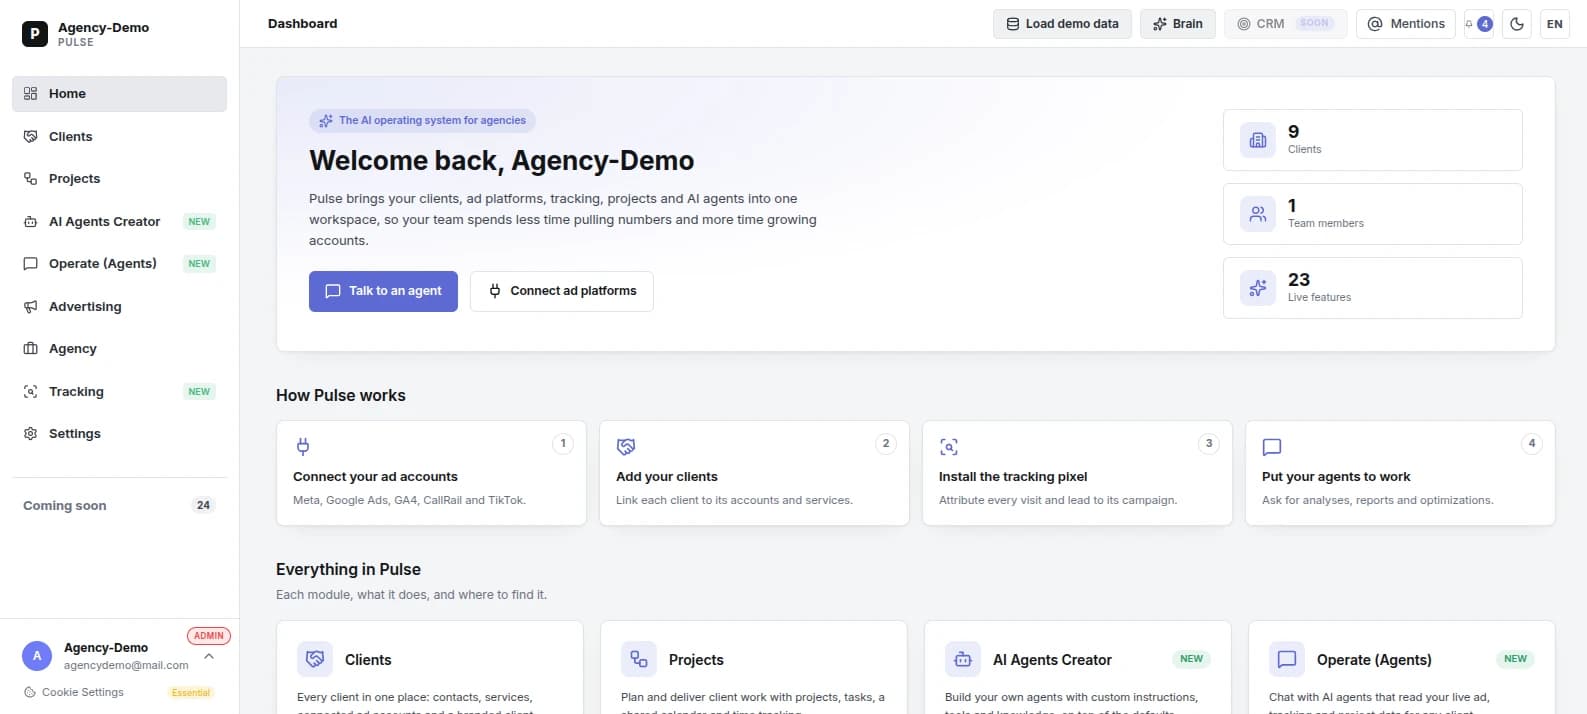Click the Essential plan badge
1587x714 pixels.
pos(191,692)
